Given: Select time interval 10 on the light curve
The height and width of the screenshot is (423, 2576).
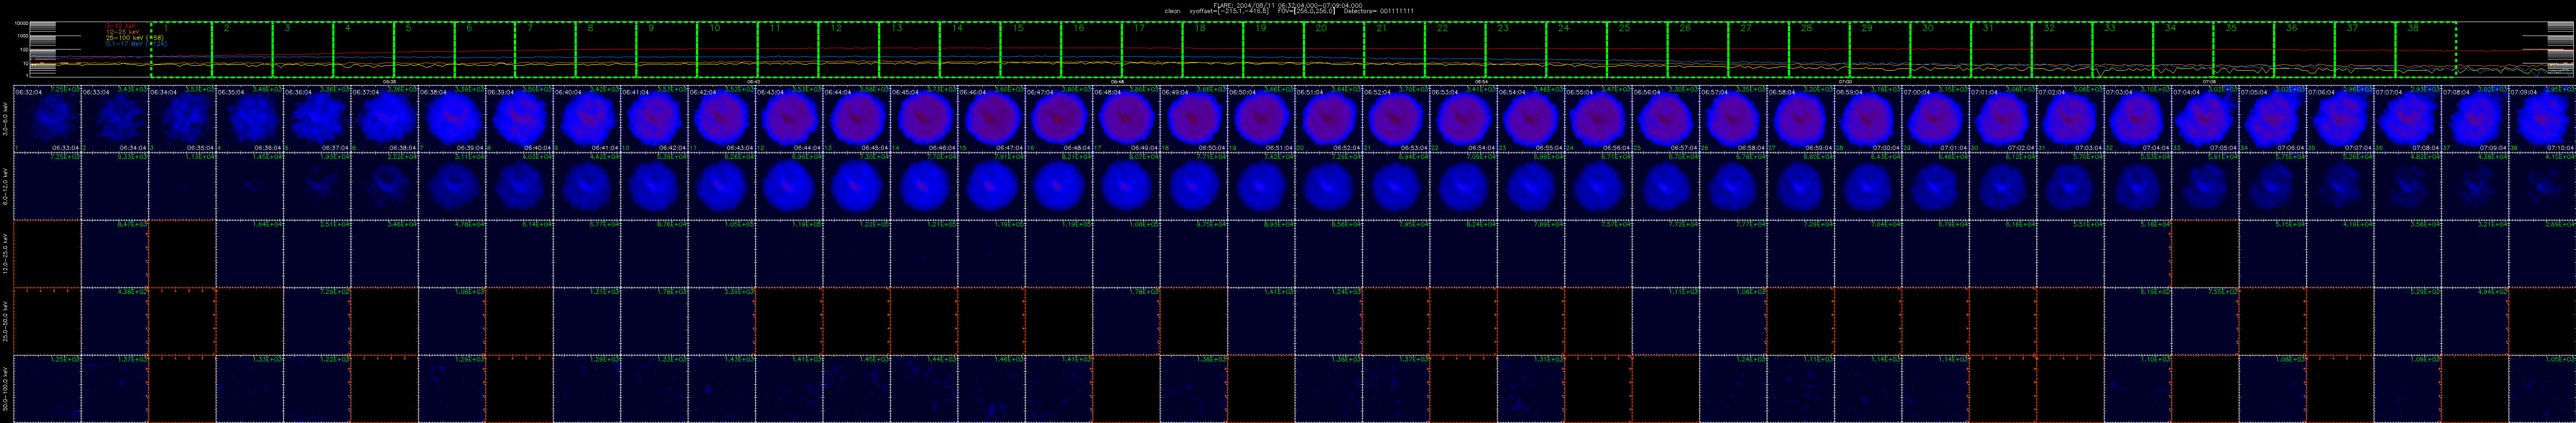Looking at the screenshot, I should tap(727, 49).
